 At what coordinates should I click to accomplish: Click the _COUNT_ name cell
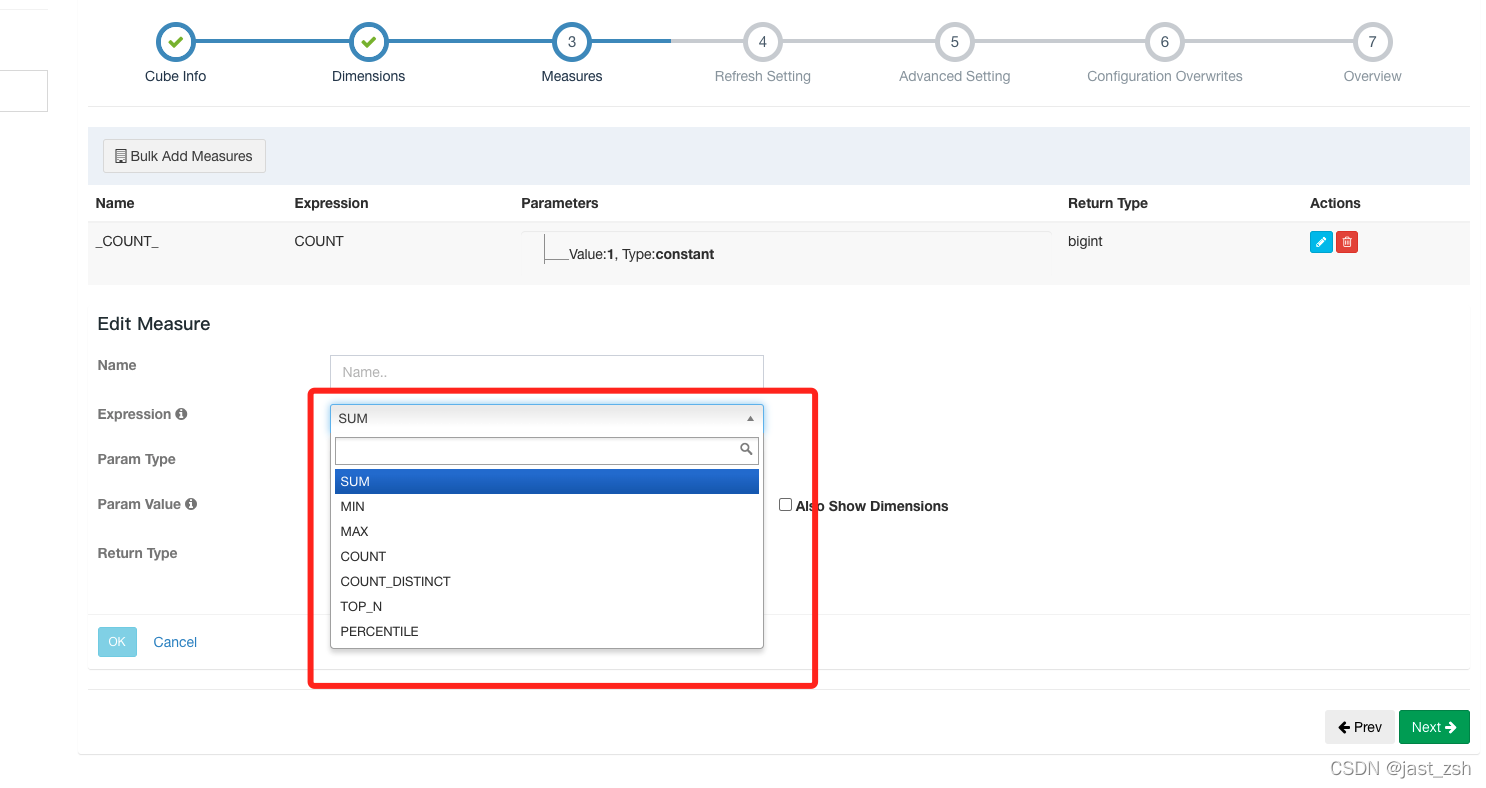[x=127, y=241]
